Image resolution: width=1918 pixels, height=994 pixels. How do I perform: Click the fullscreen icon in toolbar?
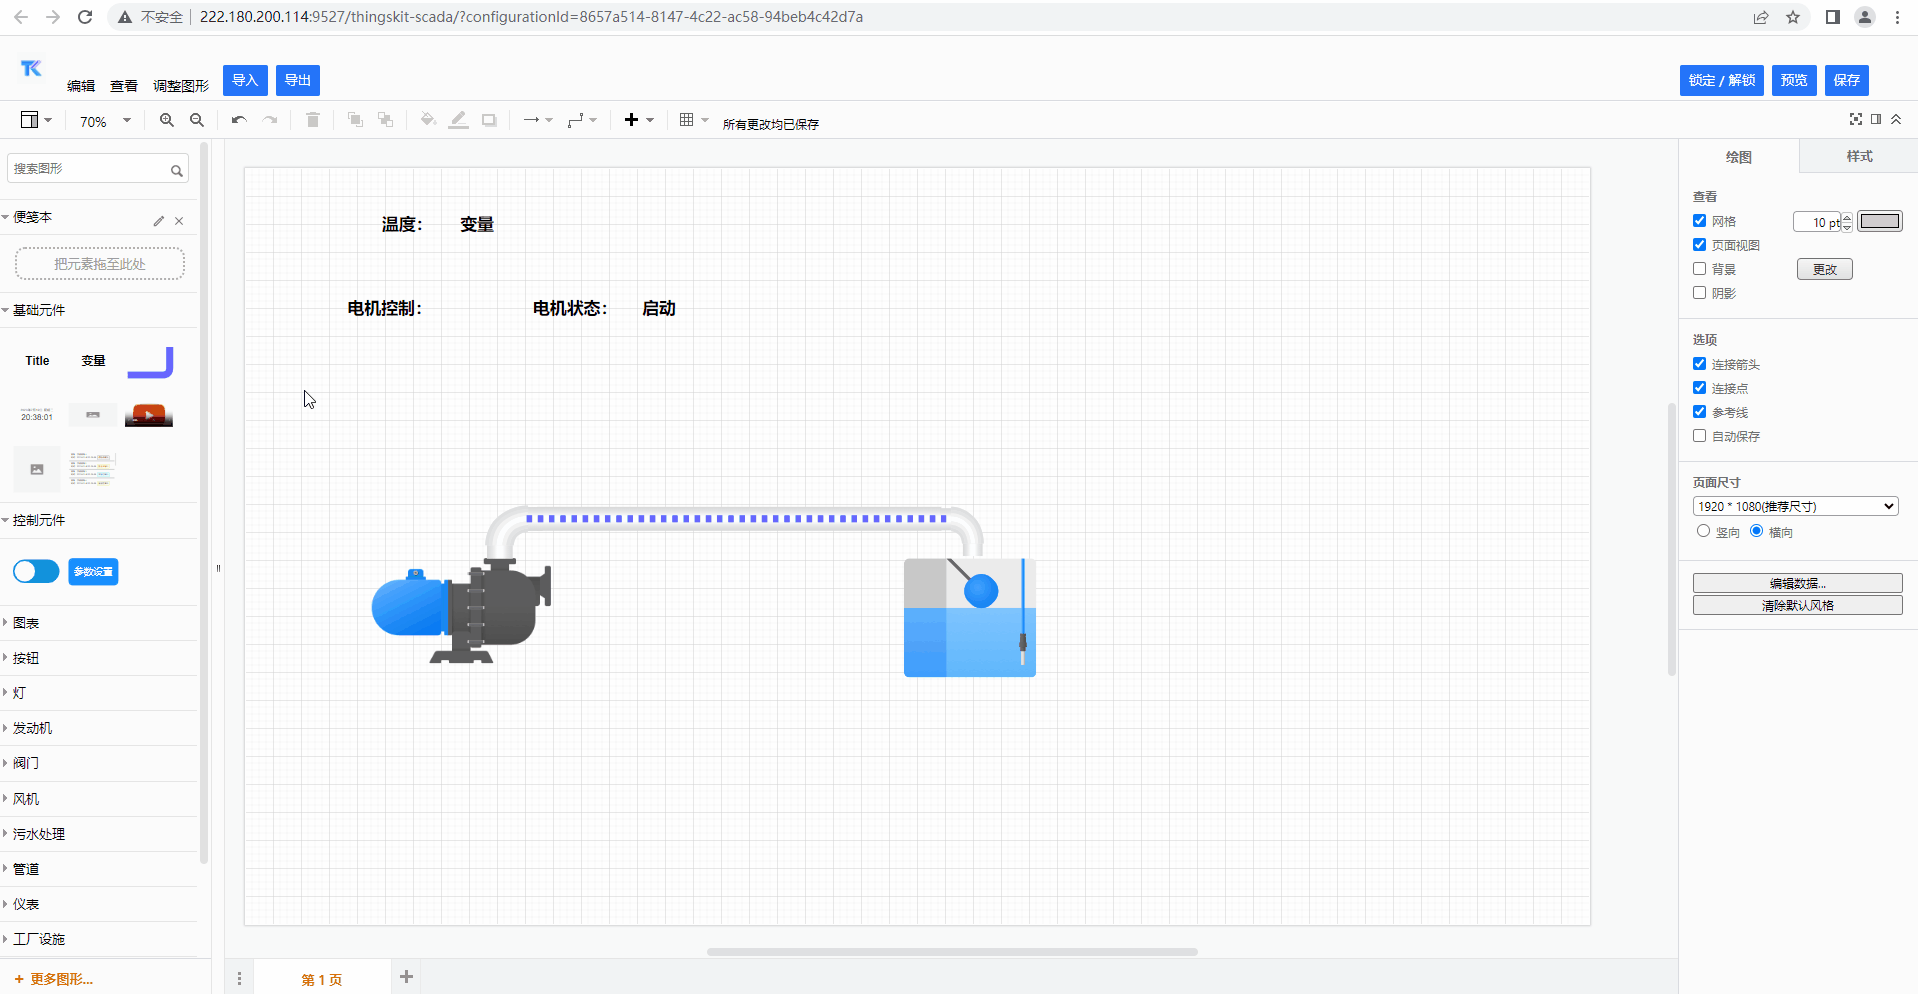coord(1856,119)
